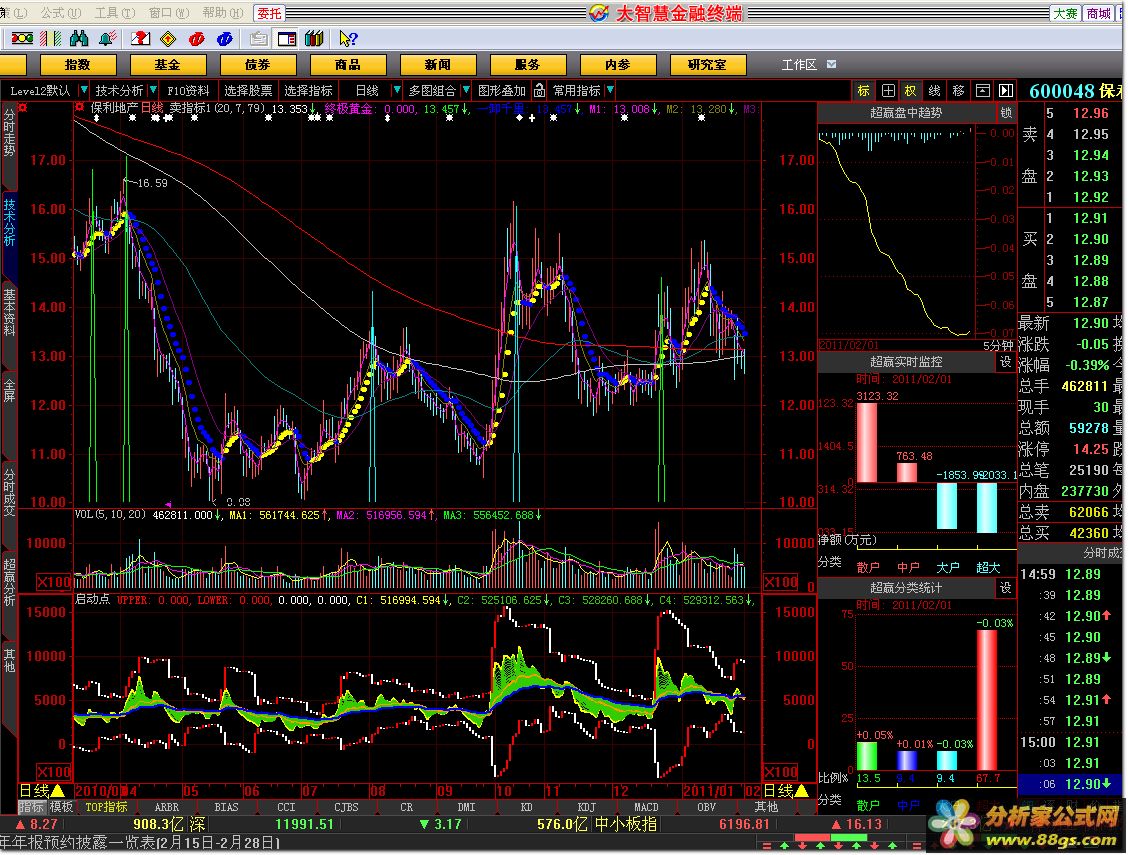The width and height of the screenshot is (1128, 855).
Task: Click the red circular logo icon
Action: click(196, 39)
